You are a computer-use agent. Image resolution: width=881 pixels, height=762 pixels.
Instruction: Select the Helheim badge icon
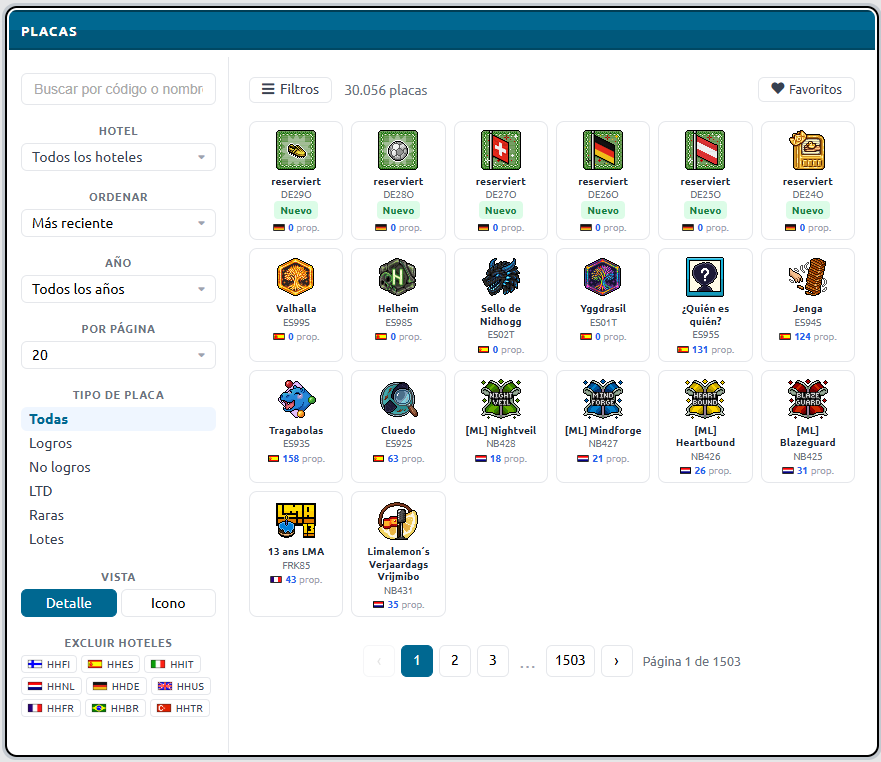point(398,277)
